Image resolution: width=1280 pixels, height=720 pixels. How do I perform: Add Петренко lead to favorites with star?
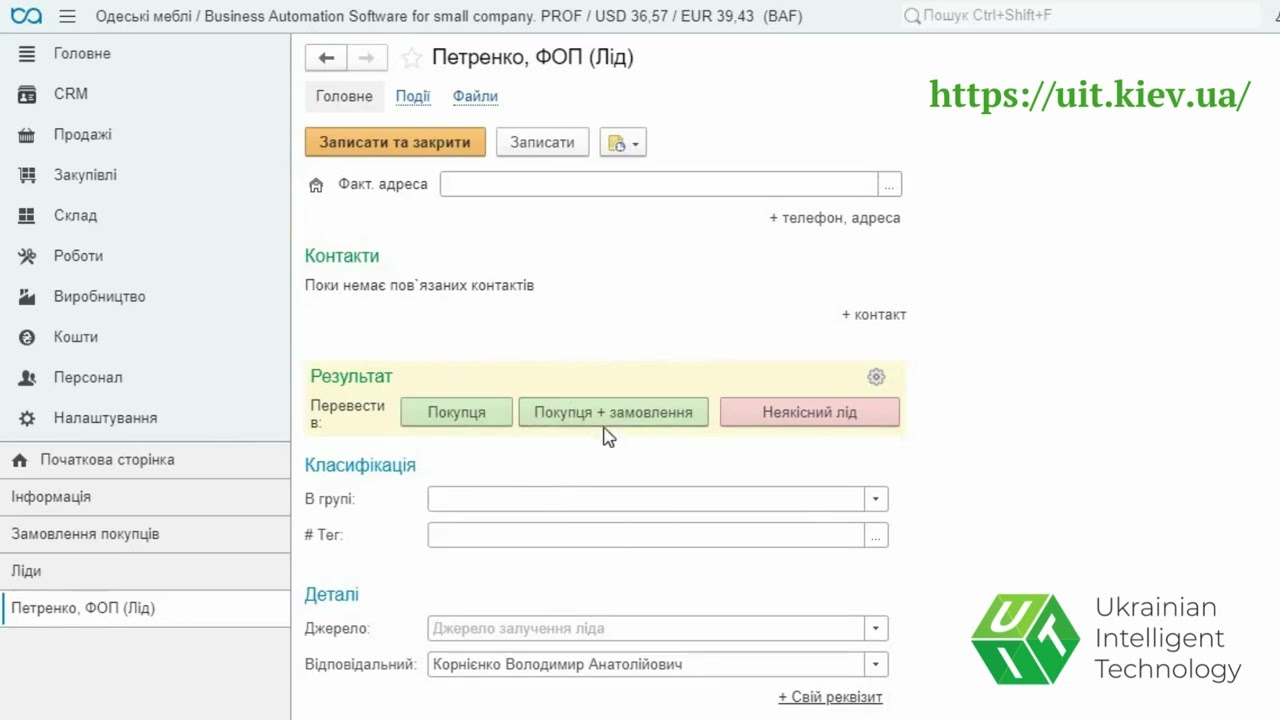click(411, 58)
